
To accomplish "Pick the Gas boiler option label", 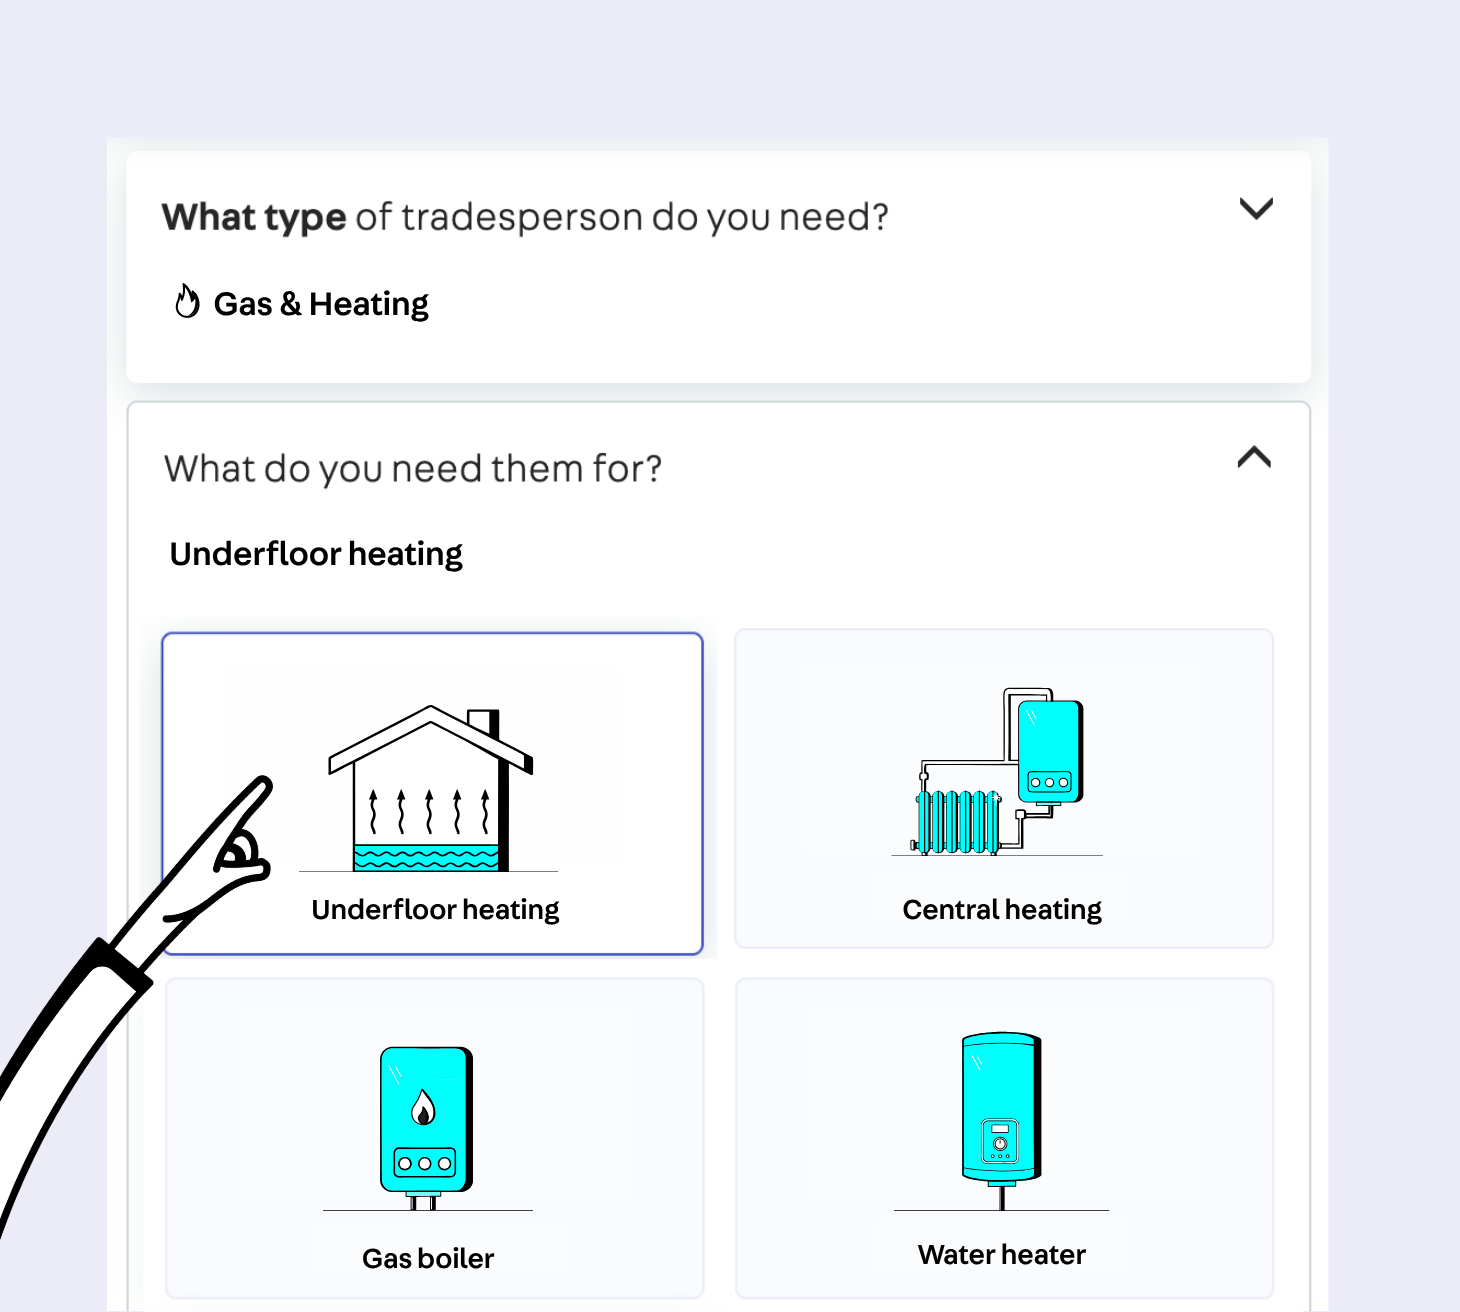I will [x=428, y=1258].
